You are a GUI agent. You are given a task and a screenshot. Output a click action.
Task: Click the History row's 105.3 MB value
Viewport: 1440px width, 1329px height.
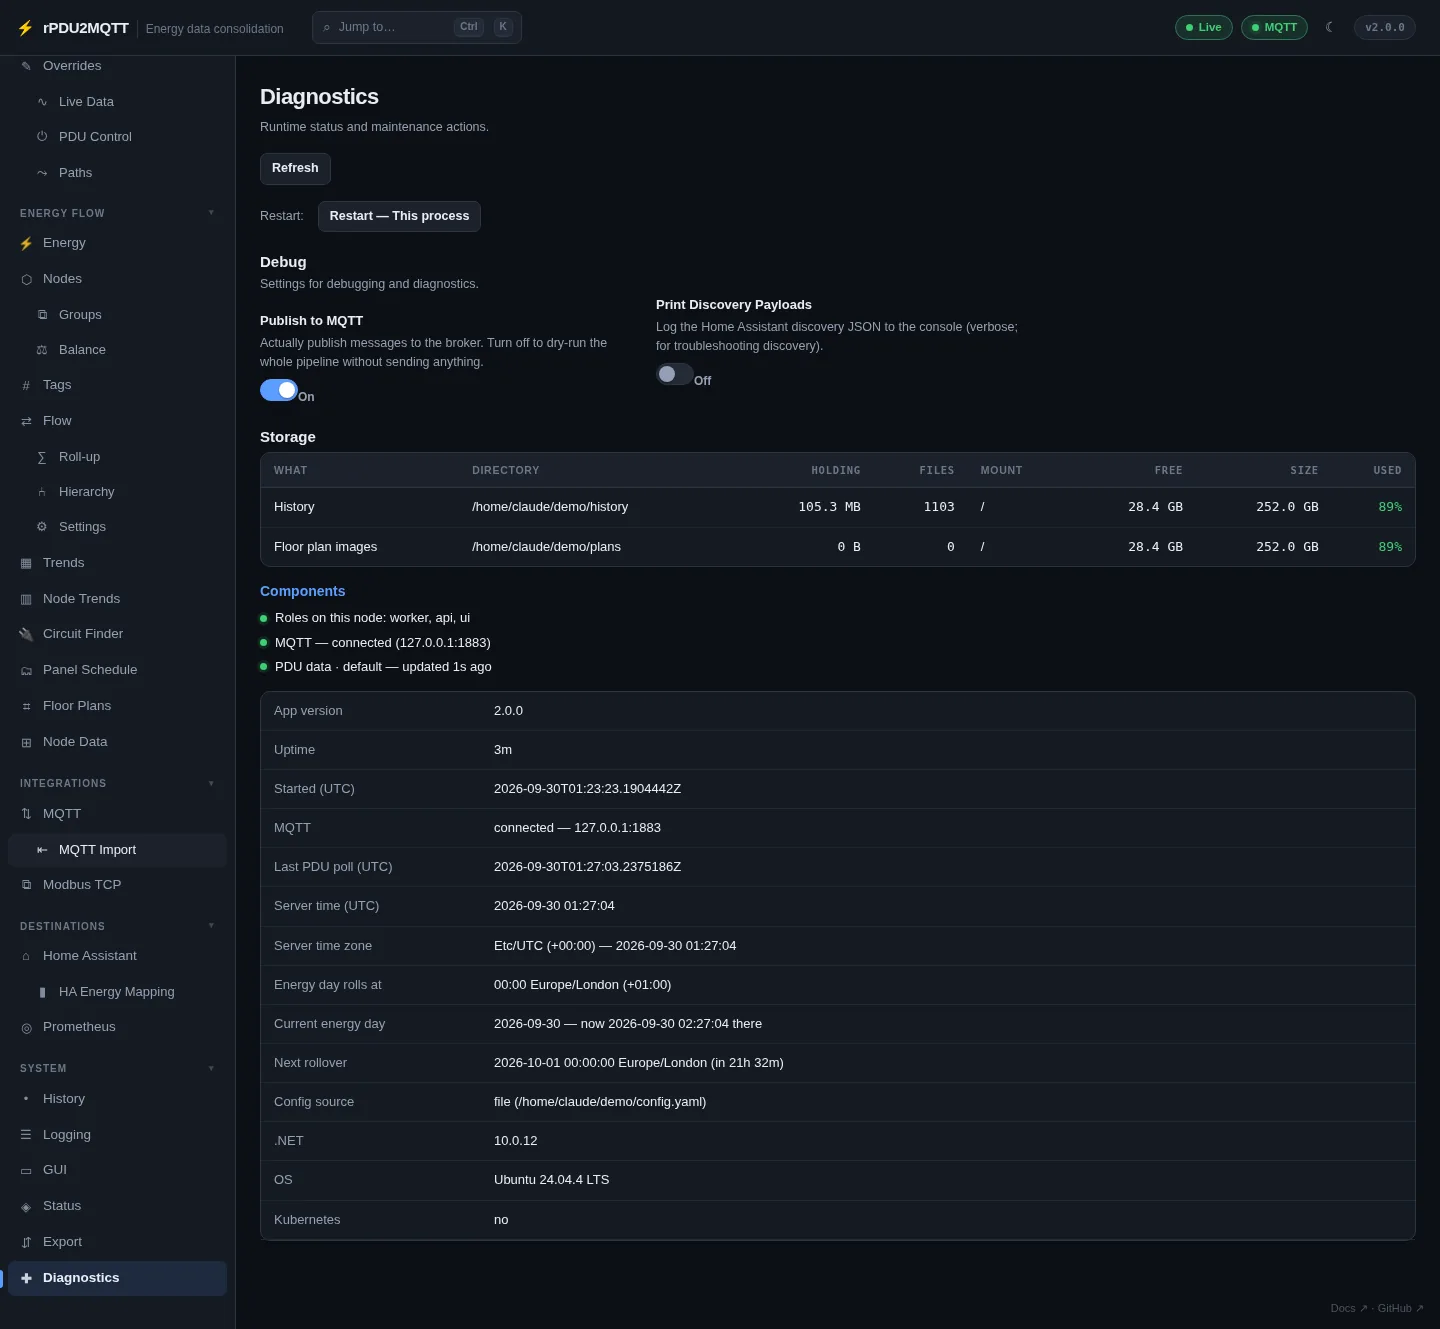coord(829,507)
